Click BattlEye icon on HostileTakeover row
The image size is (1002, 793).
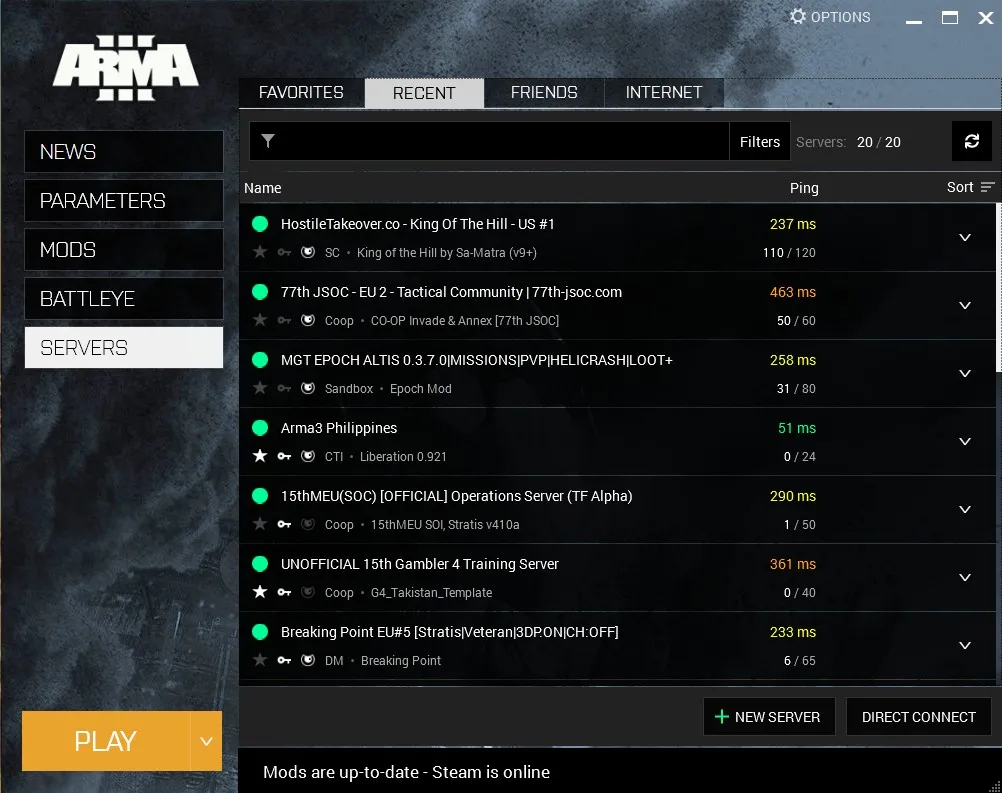point(308,252)
